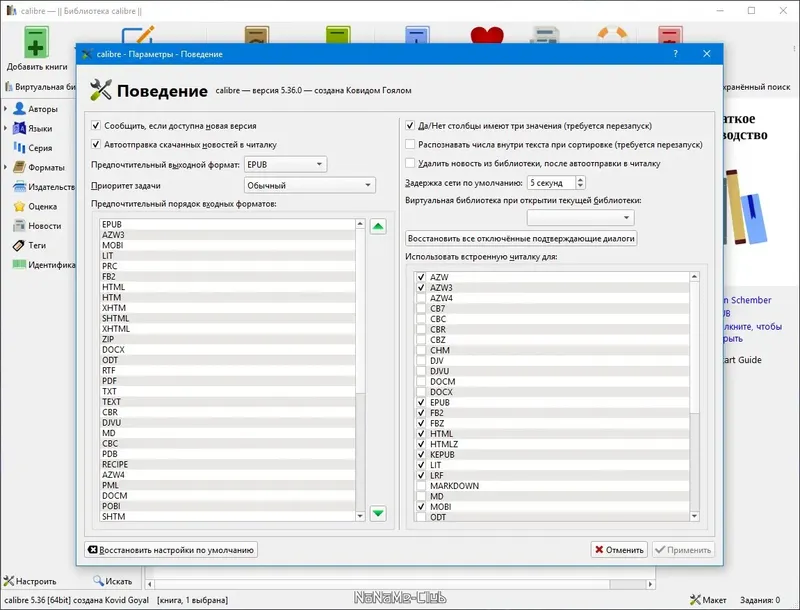The height and width of the screenshot is (610, 800).
Task: Toggle notify when new version available checkbox
Action: coord(96,125)
